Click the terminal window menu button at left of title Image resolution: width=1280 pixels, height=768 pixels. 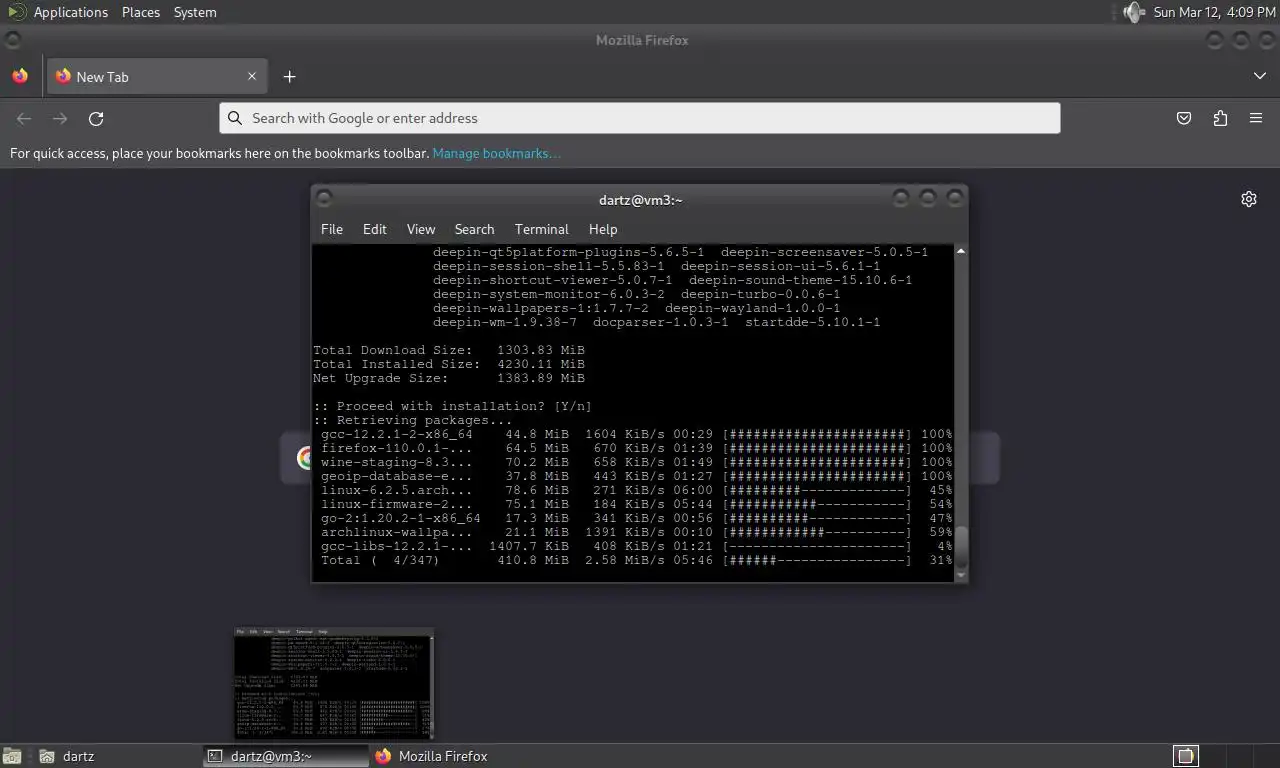point(324,199)
